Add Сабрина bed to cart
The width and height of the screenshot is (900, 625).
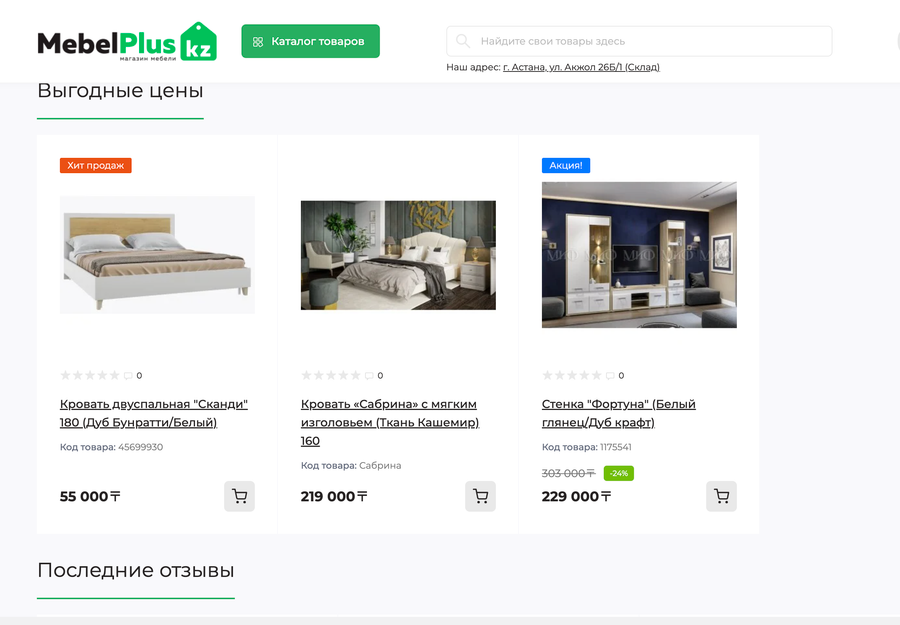(480, 496)
